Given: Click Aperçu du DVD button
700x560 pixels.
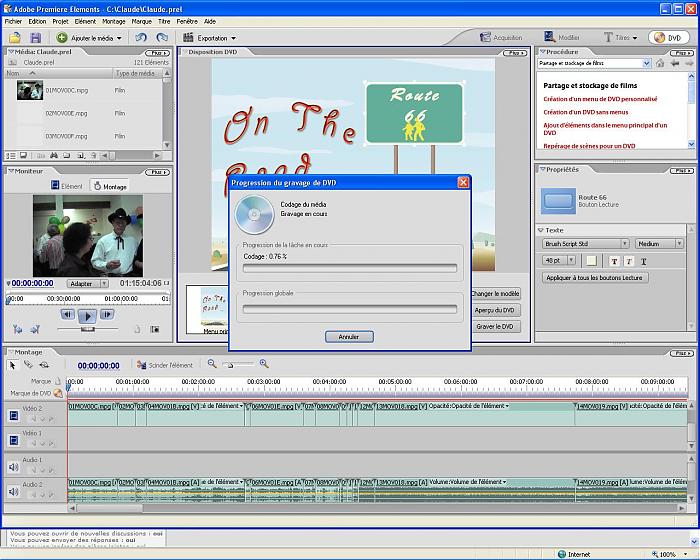Looking at the screenshot, I should [496, 310].
